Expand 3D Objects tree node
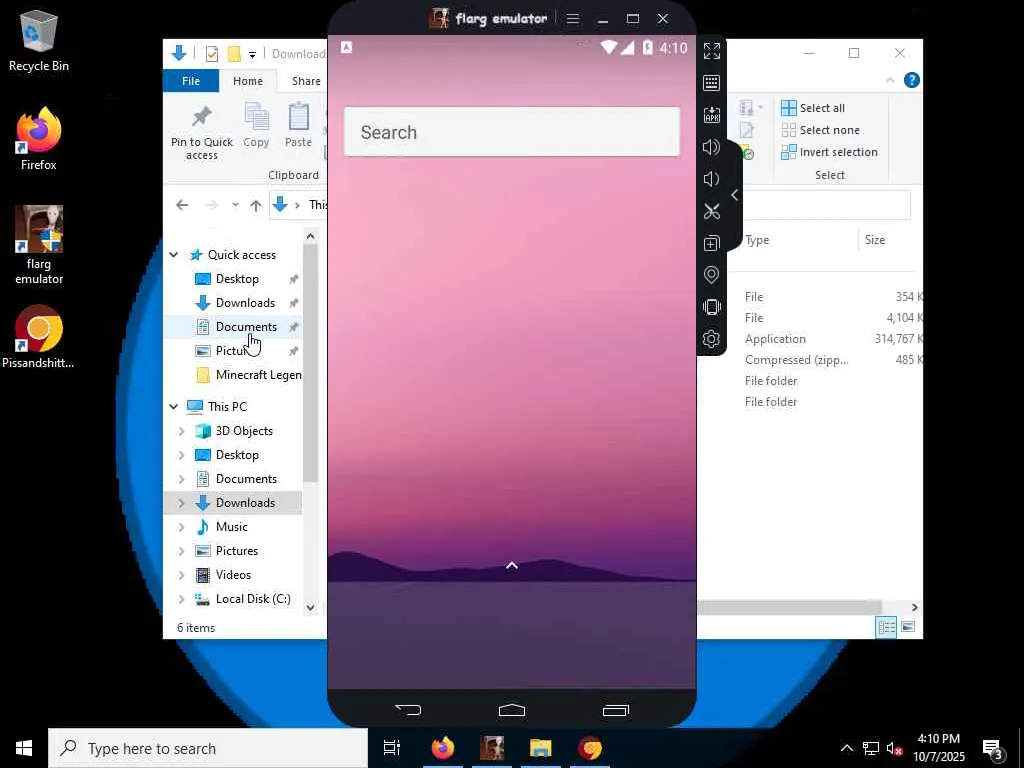This screenshot has height=768, width=1024. [182, 431]
